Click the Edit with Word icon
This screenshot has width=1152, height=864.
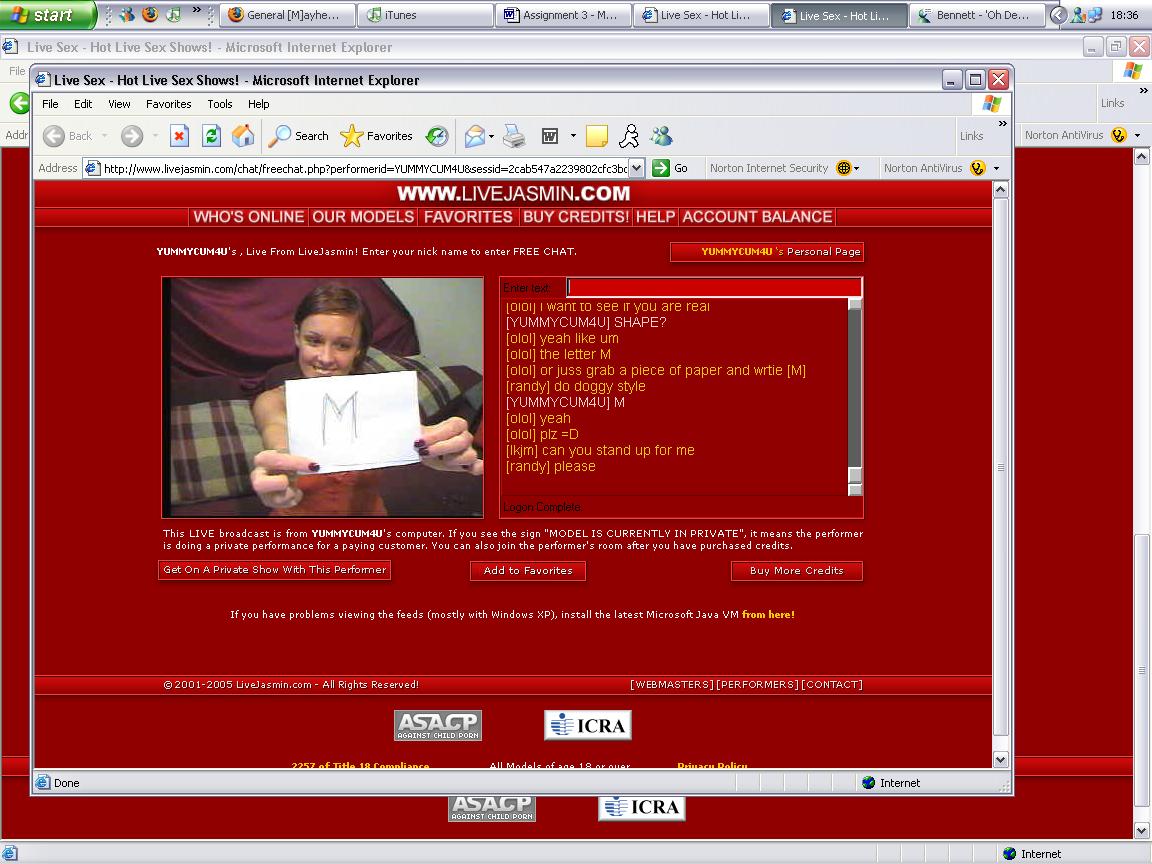click(550, 136)
